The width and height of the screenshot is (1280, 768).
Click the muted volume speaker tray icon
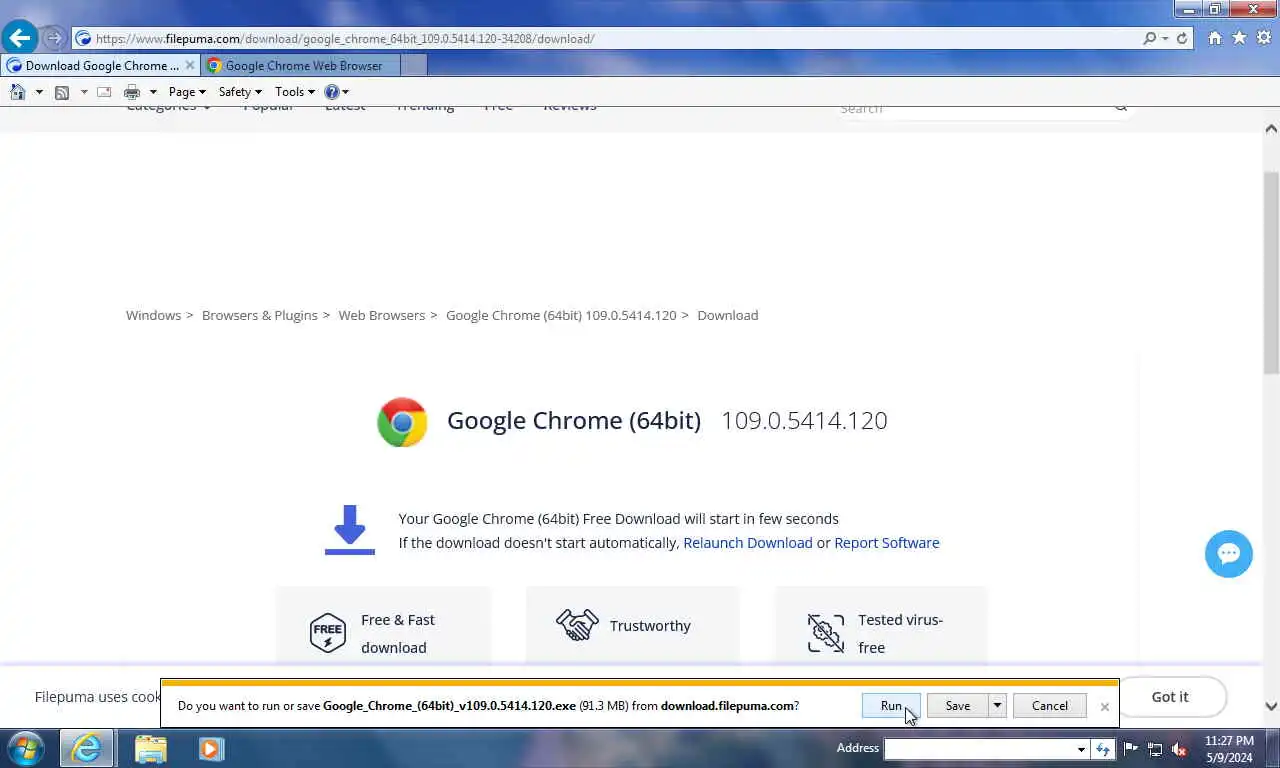point(1179,749)
